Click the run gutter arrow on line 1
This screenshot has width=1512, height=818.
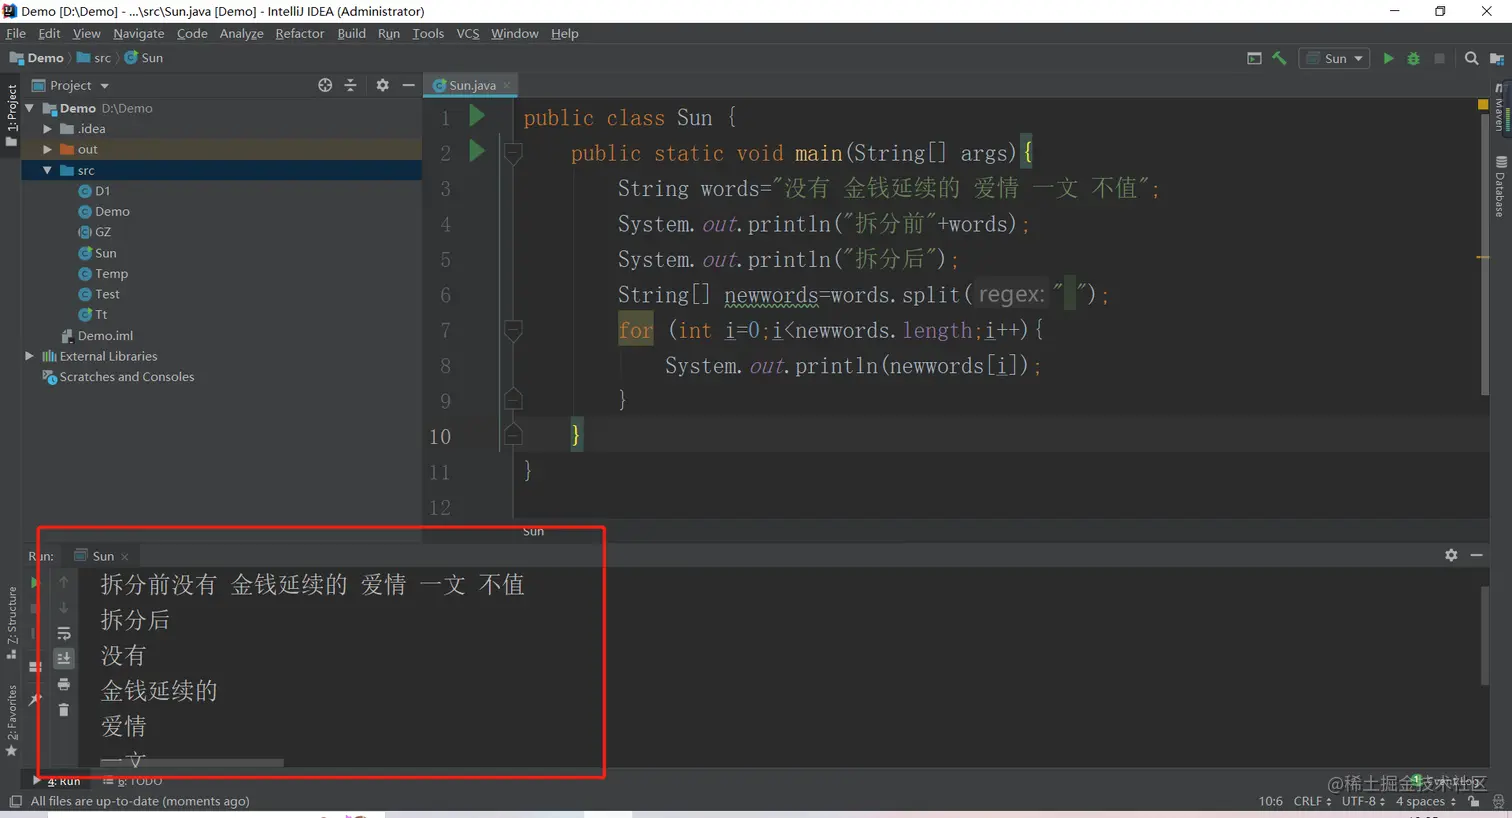coord(477,116)
